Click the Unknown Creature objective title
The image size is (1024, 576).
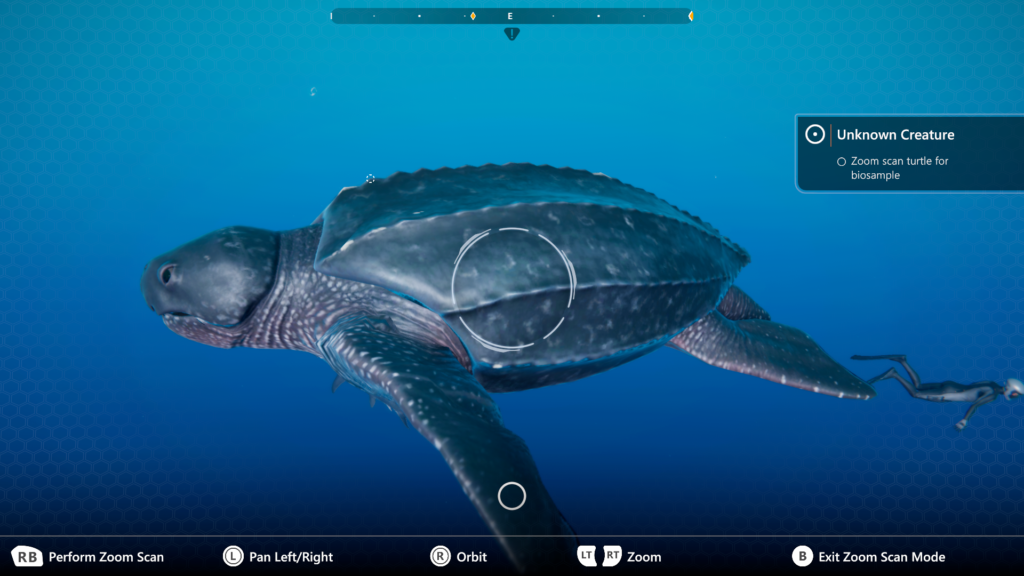pos(895,135)
